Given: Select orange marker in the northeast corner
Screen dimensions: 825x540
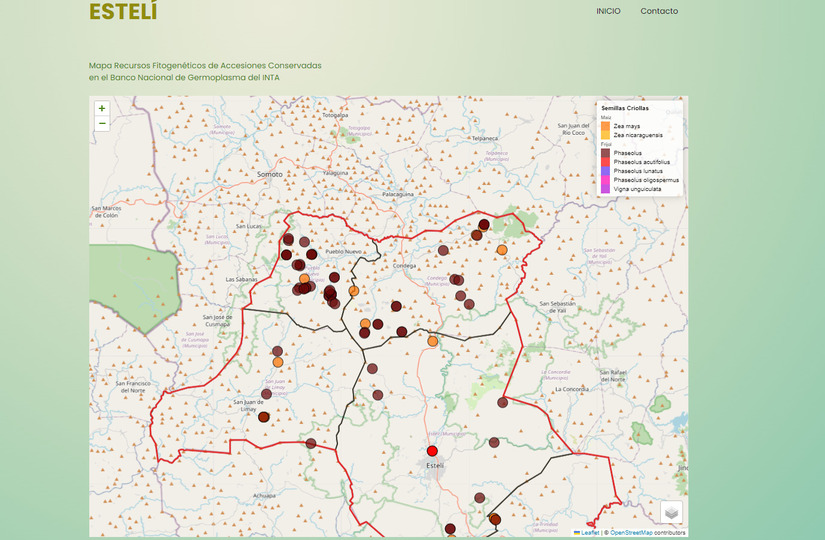Looking at the screenshot, I should pyautogui.click(x=502, y=250).
